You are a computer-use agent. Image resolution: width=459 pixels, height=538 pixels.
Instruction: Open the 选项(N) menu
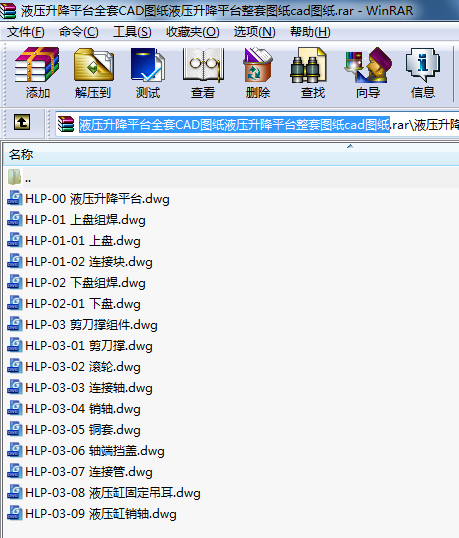tap(255, 32)
